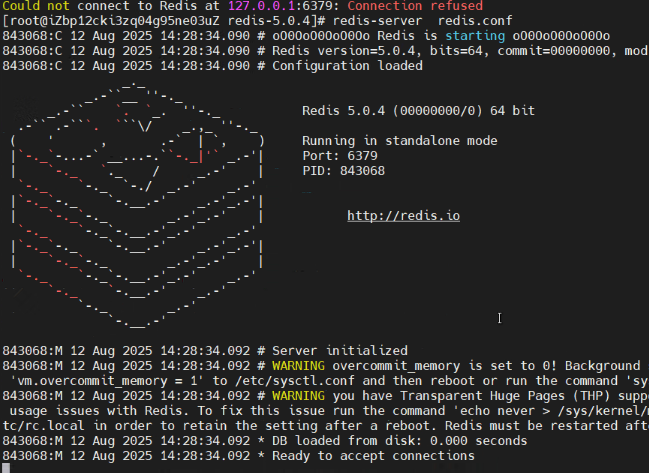Click the Redis ASCII cube logo

137,205
